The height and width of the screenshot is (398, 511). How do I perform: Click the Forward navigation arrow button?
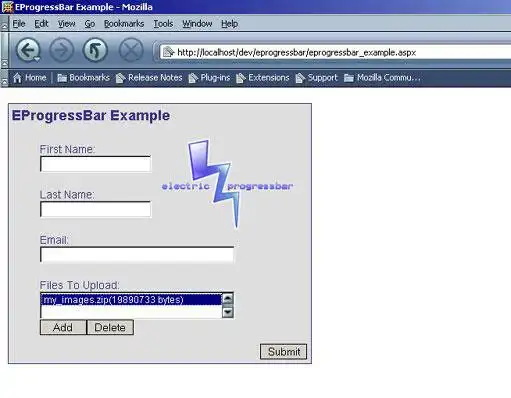pyautogui.click(x=61, y=50)
